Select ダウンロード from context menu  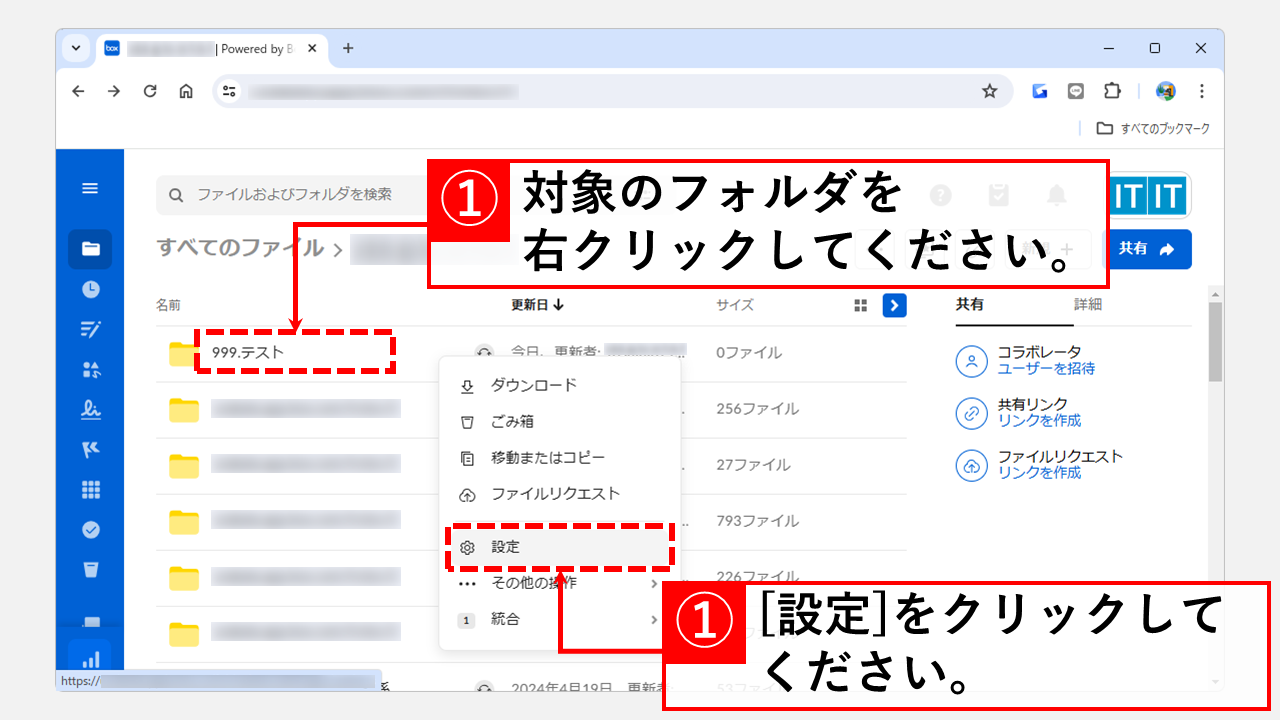(x=560, y=386)
